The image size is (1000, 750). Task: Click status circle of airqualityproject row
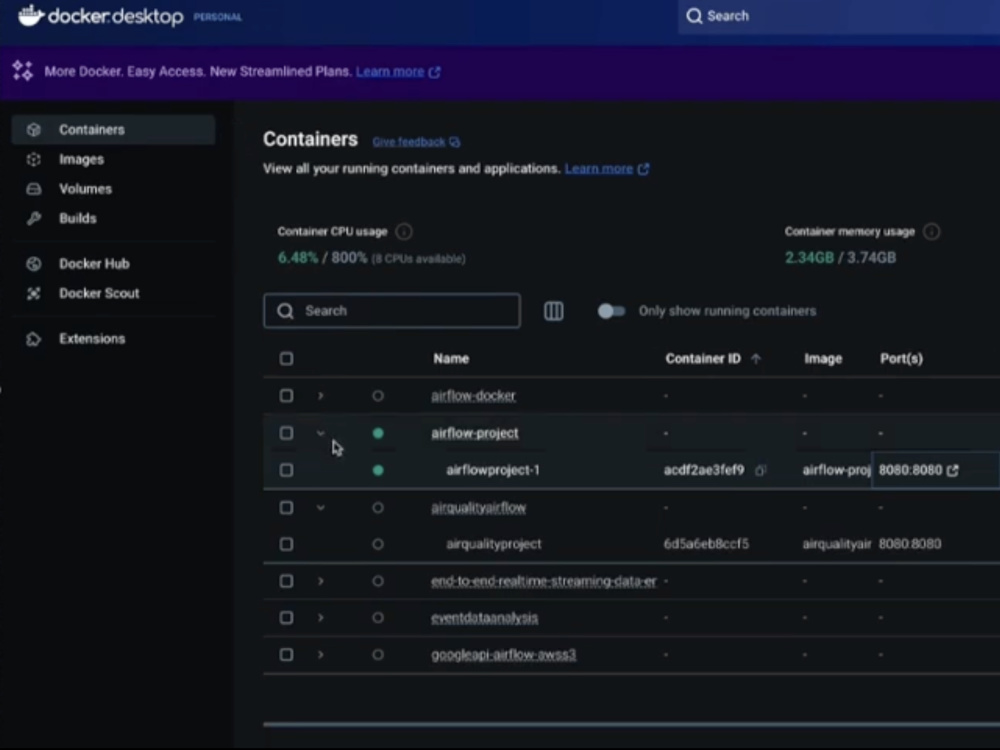pyautogui.click(x=378, y=545)
